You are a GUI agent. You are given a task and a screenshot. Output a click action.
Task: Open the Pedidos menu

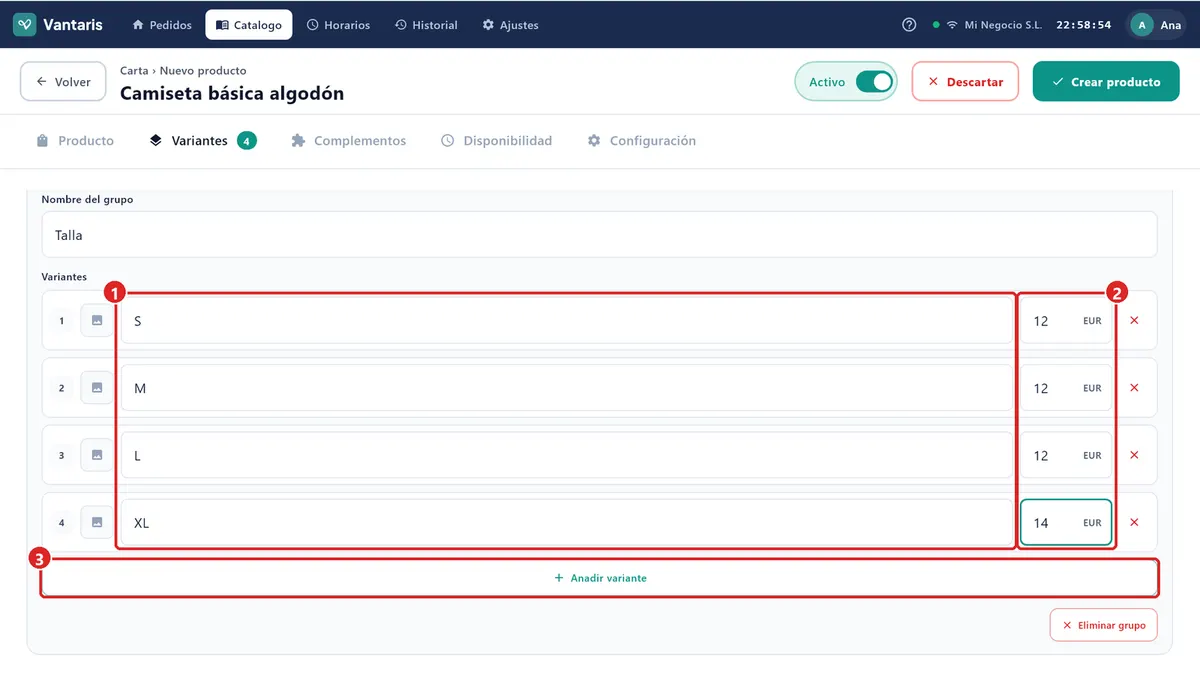[x=161, y=25]
